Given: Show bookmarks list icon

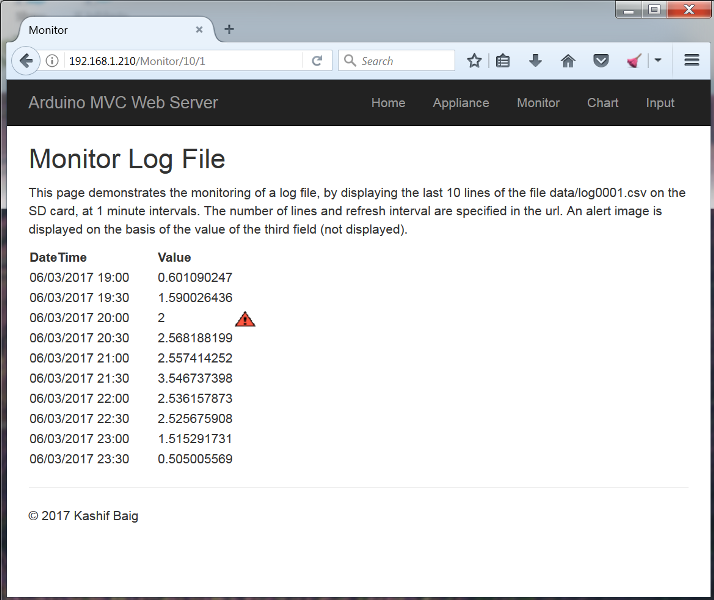Looking at the screenshot, I should (x=503, y=61).
